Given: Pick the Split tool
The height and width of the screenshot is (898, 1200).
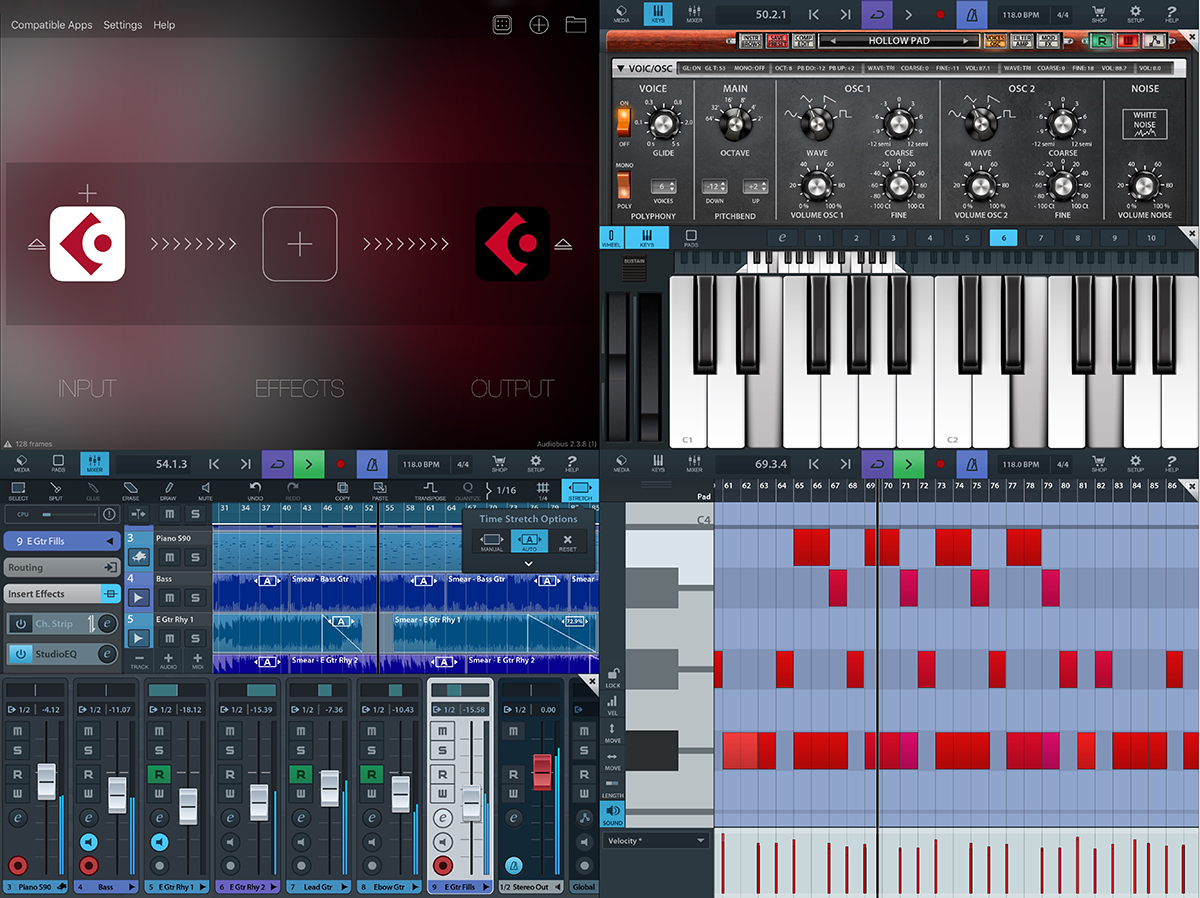Looking at the screenshot, I should click(x=55, y=490).
